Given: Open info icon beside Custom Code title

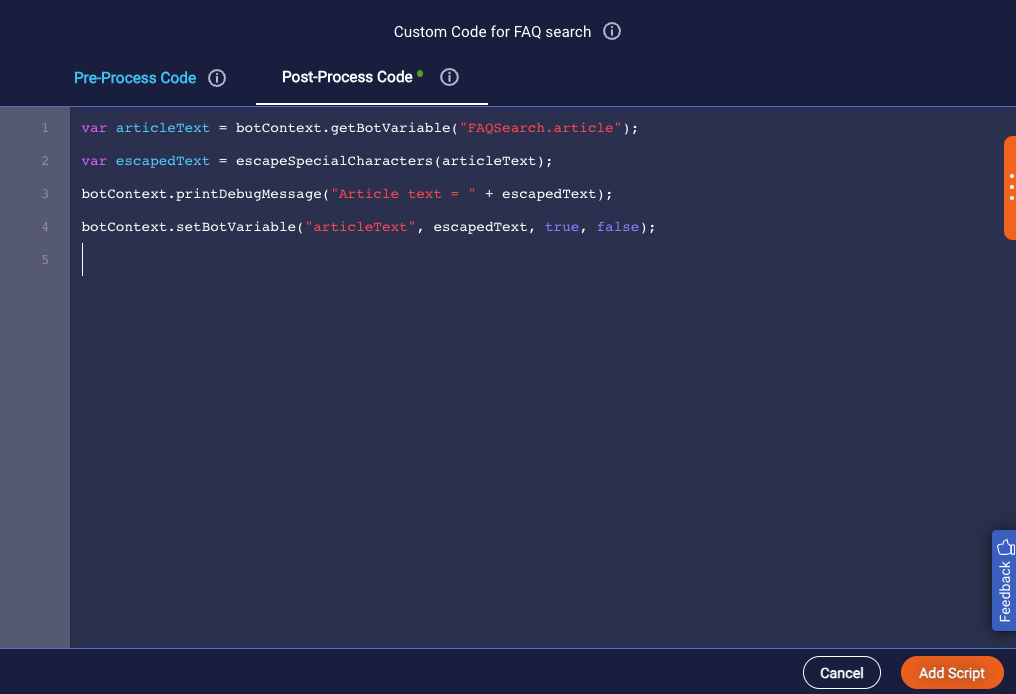Looking at the screenshot, I should pos(612,31).
